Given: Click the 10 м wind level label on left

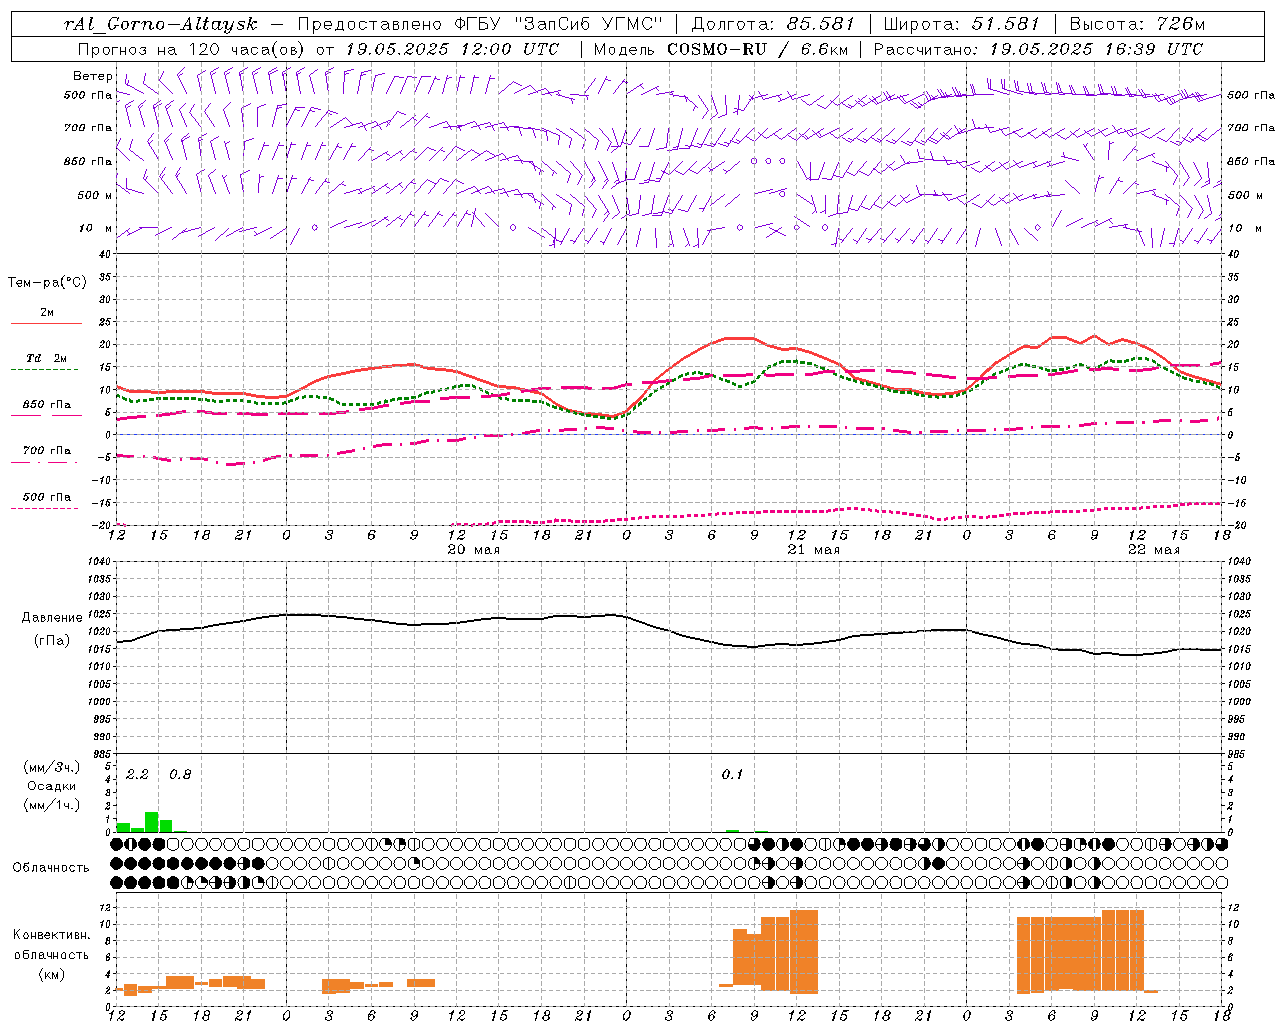Looking at the screenshot, I should 96,228.
